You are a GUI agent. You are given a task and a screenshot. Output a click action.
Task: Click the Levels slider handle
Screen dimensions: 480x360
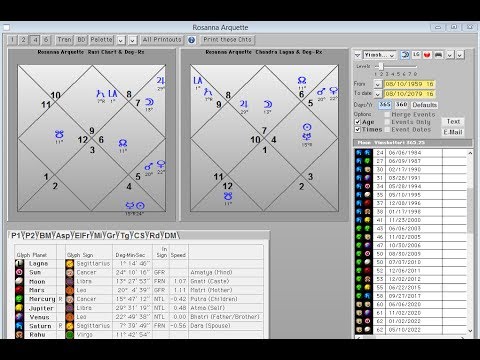[381, 66]
